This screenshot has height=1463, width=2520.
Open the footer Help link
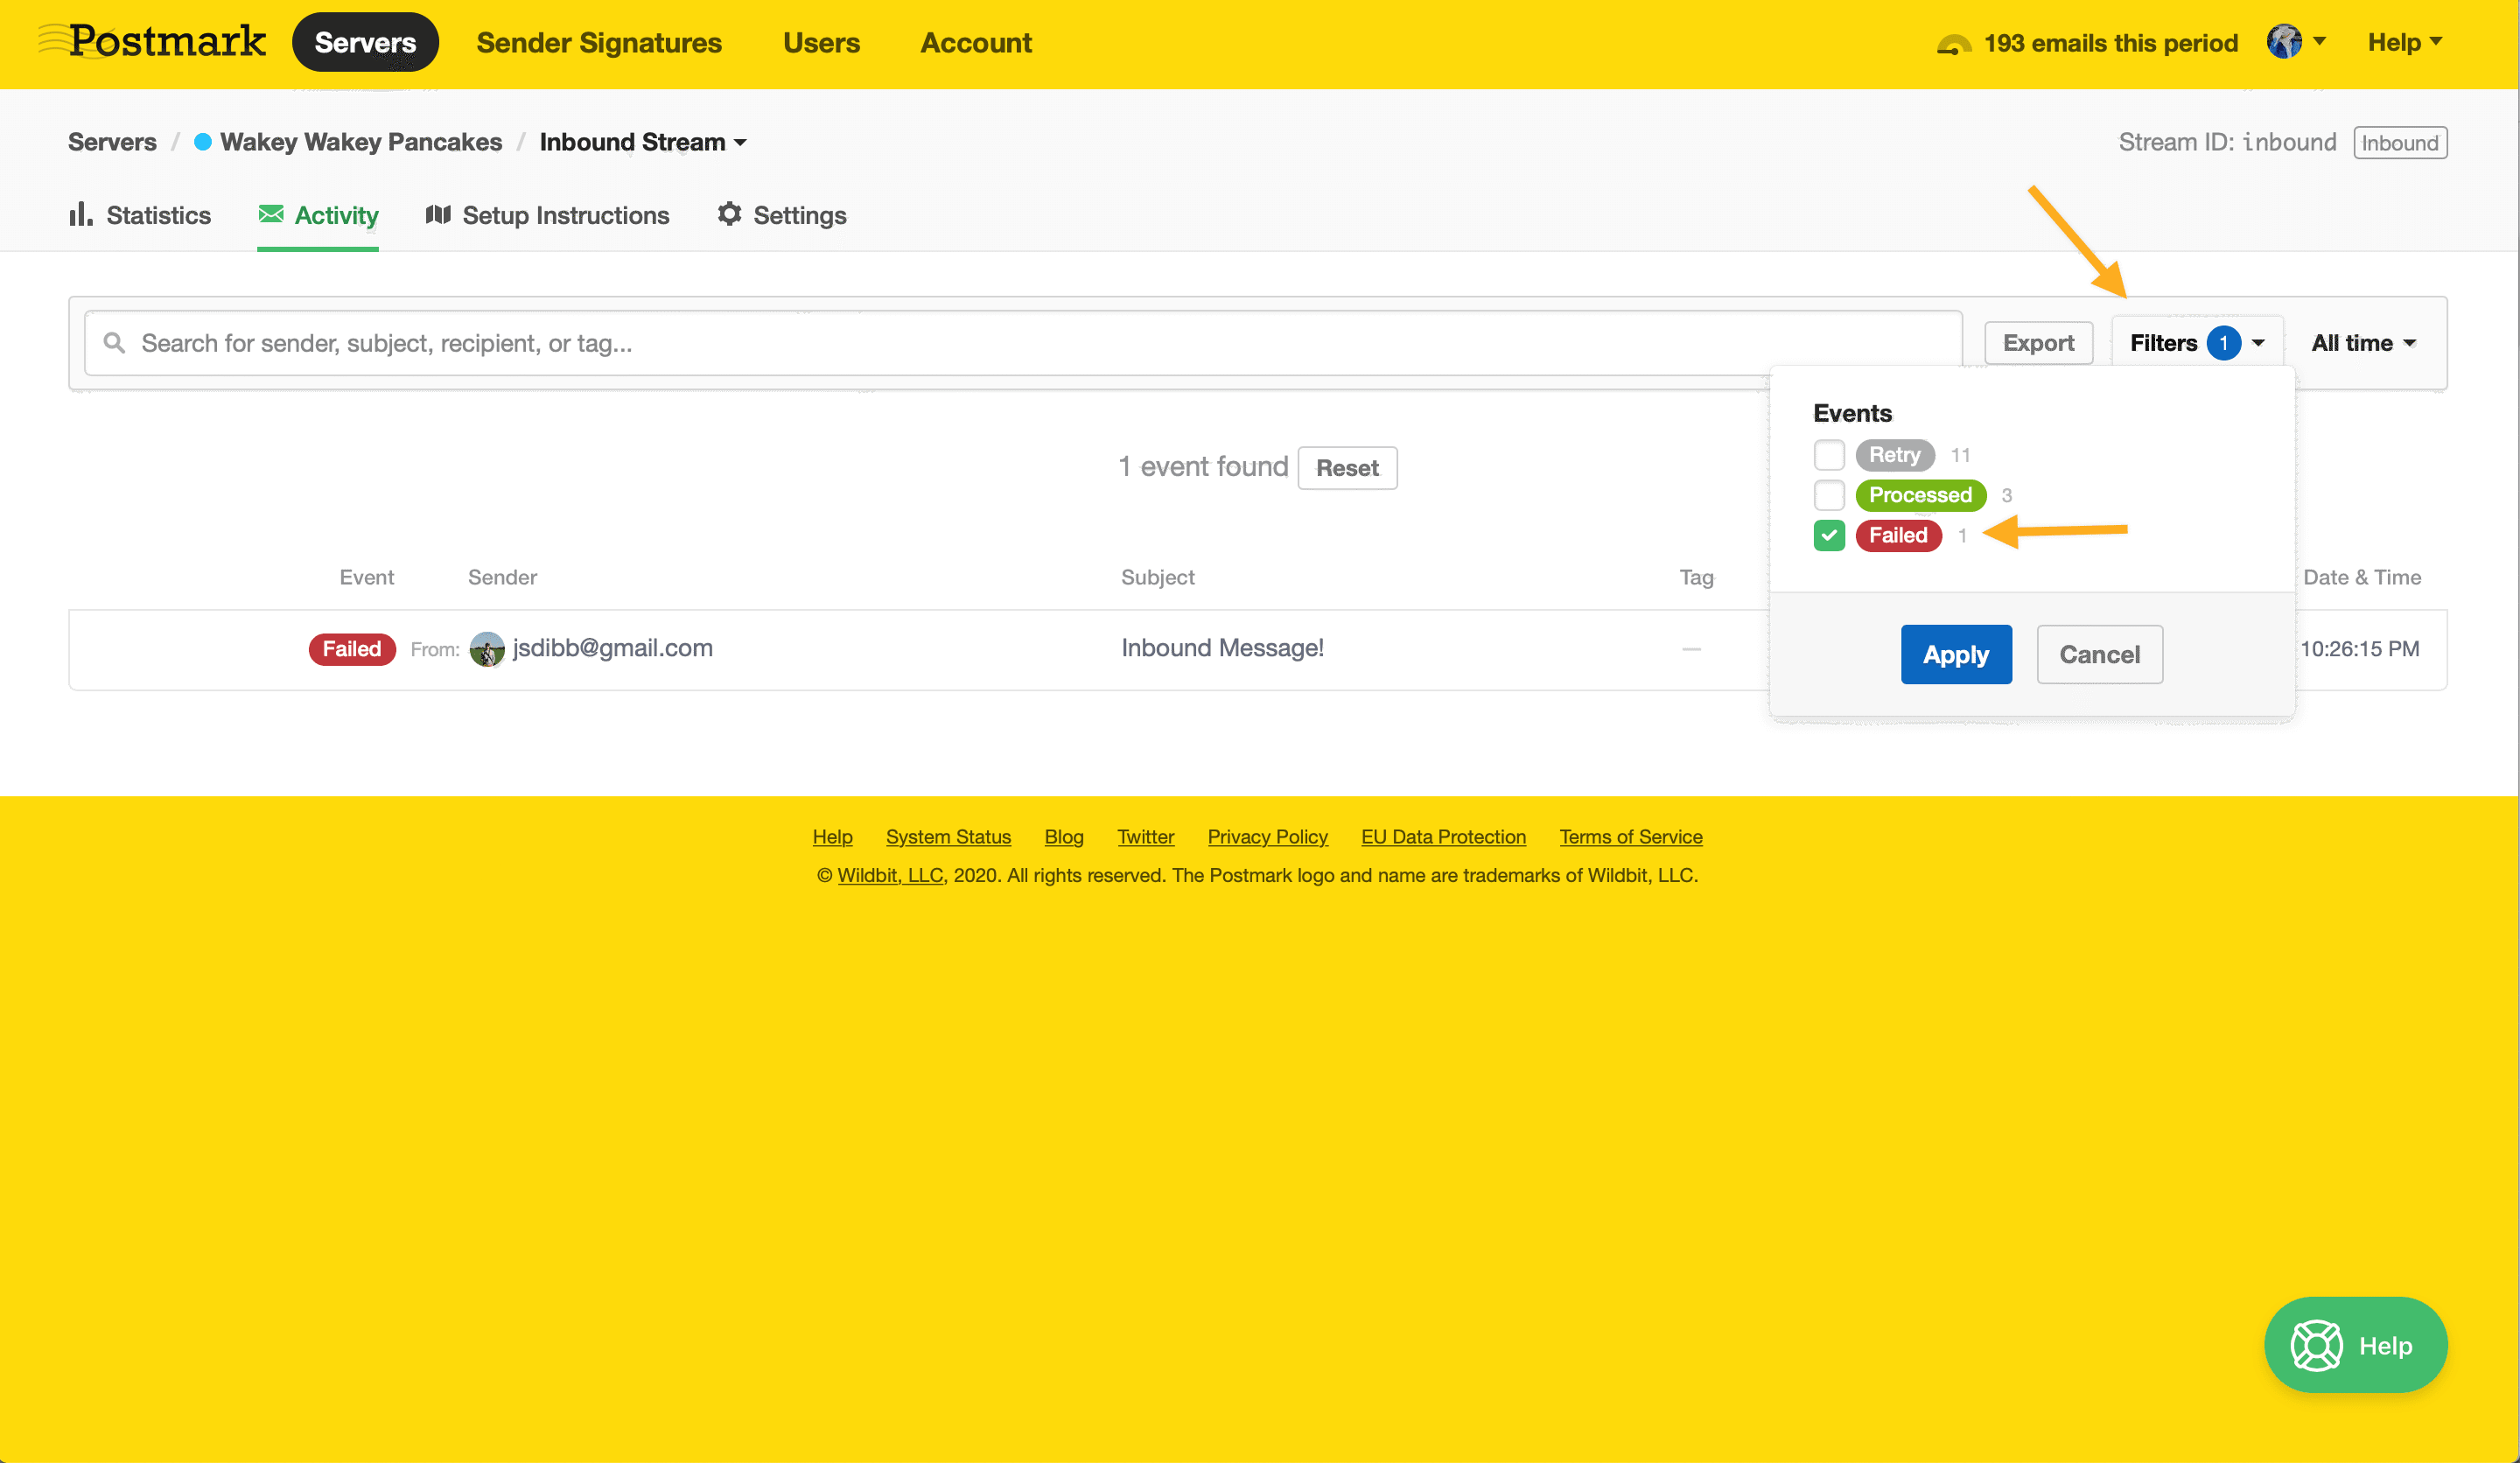[x=832, y=837]
